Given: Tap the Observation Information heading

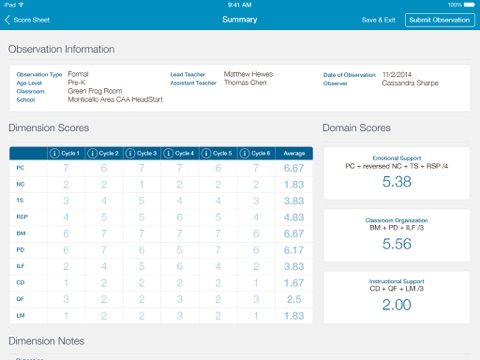Looking at the screenshot, I should coord(61,49).
